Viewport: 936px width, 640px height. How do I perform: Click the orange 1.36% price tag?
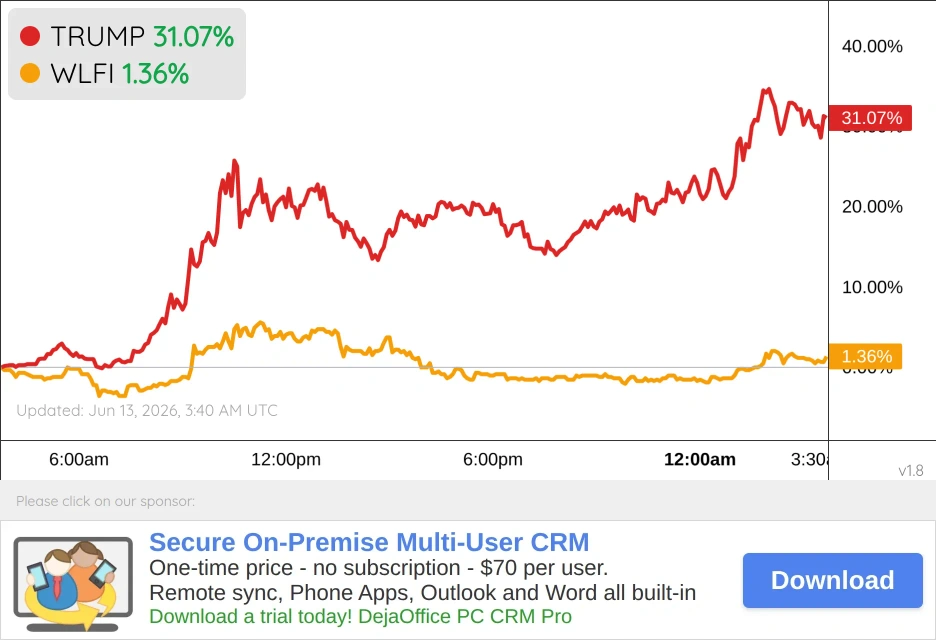866,356
